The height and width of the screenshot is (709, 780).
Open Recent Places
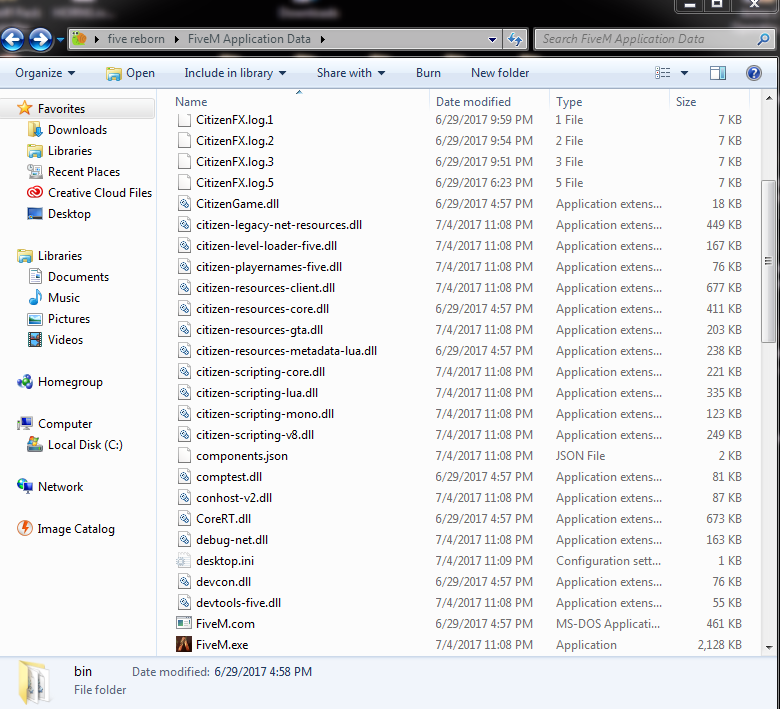coord(84,172)
